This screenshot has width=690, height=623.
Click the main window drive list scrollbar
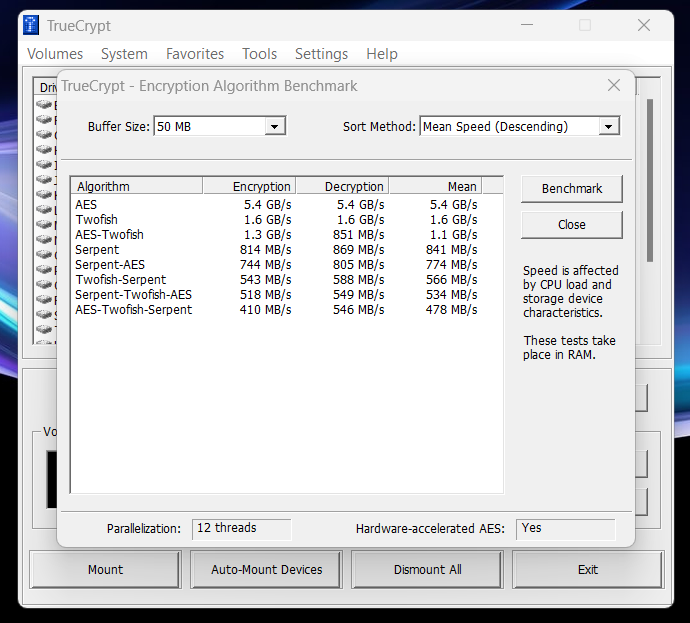(650, 180)
